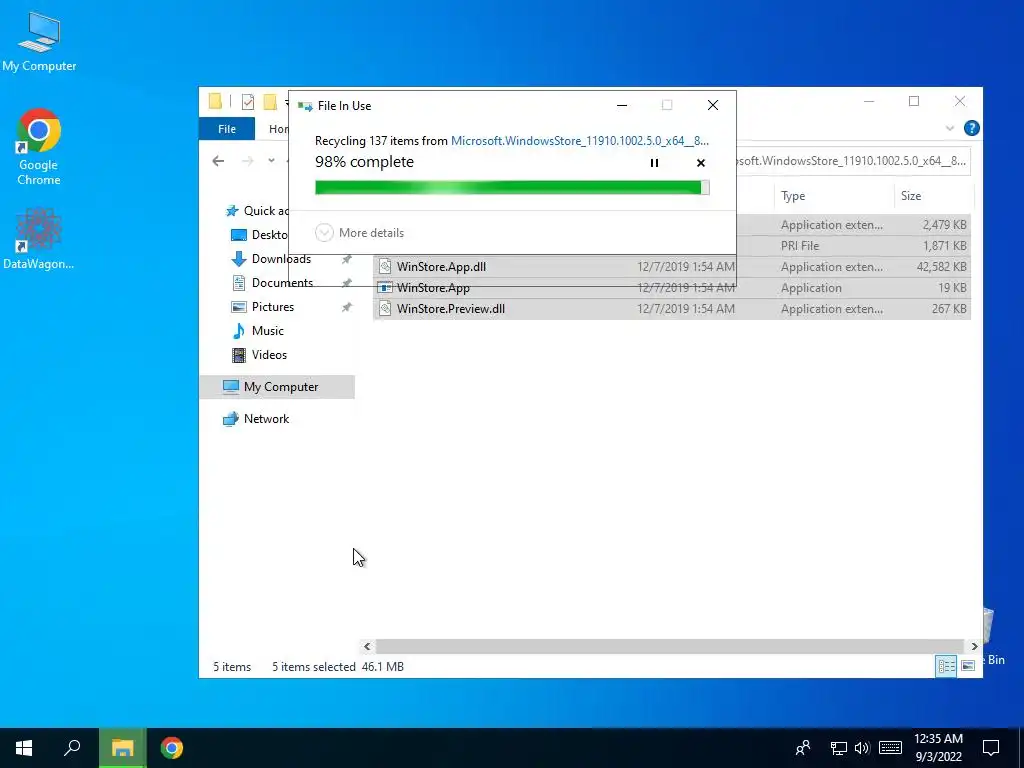1024x768 pixels.
Task: Sort by Type column header
Action: click(834, 196)
